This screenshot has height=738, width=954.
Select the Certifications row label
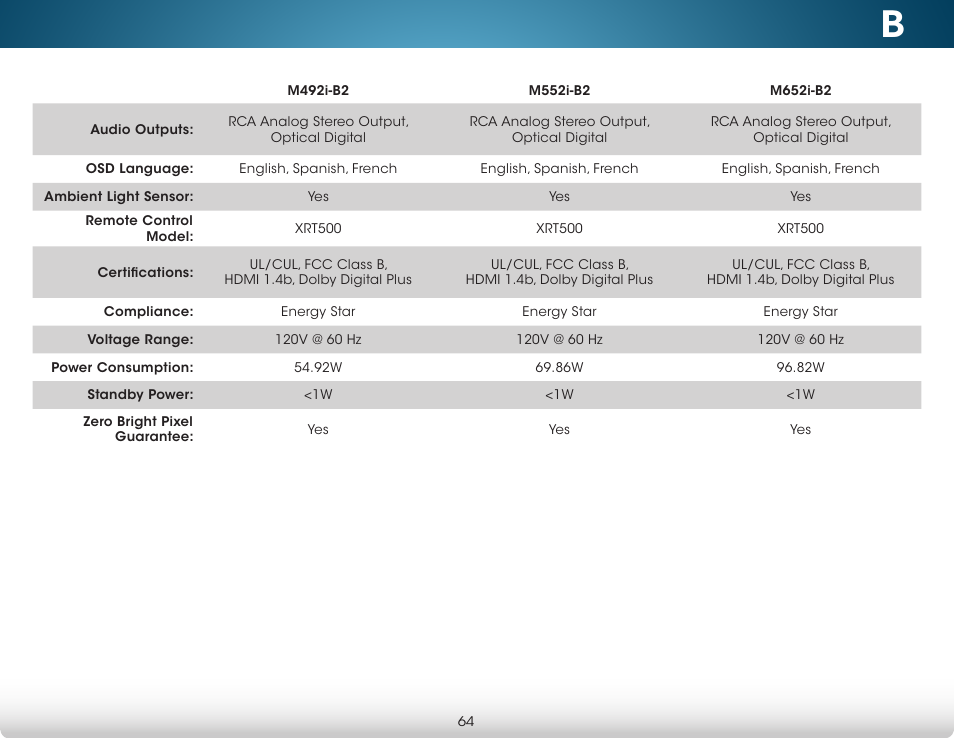(145, 272)
